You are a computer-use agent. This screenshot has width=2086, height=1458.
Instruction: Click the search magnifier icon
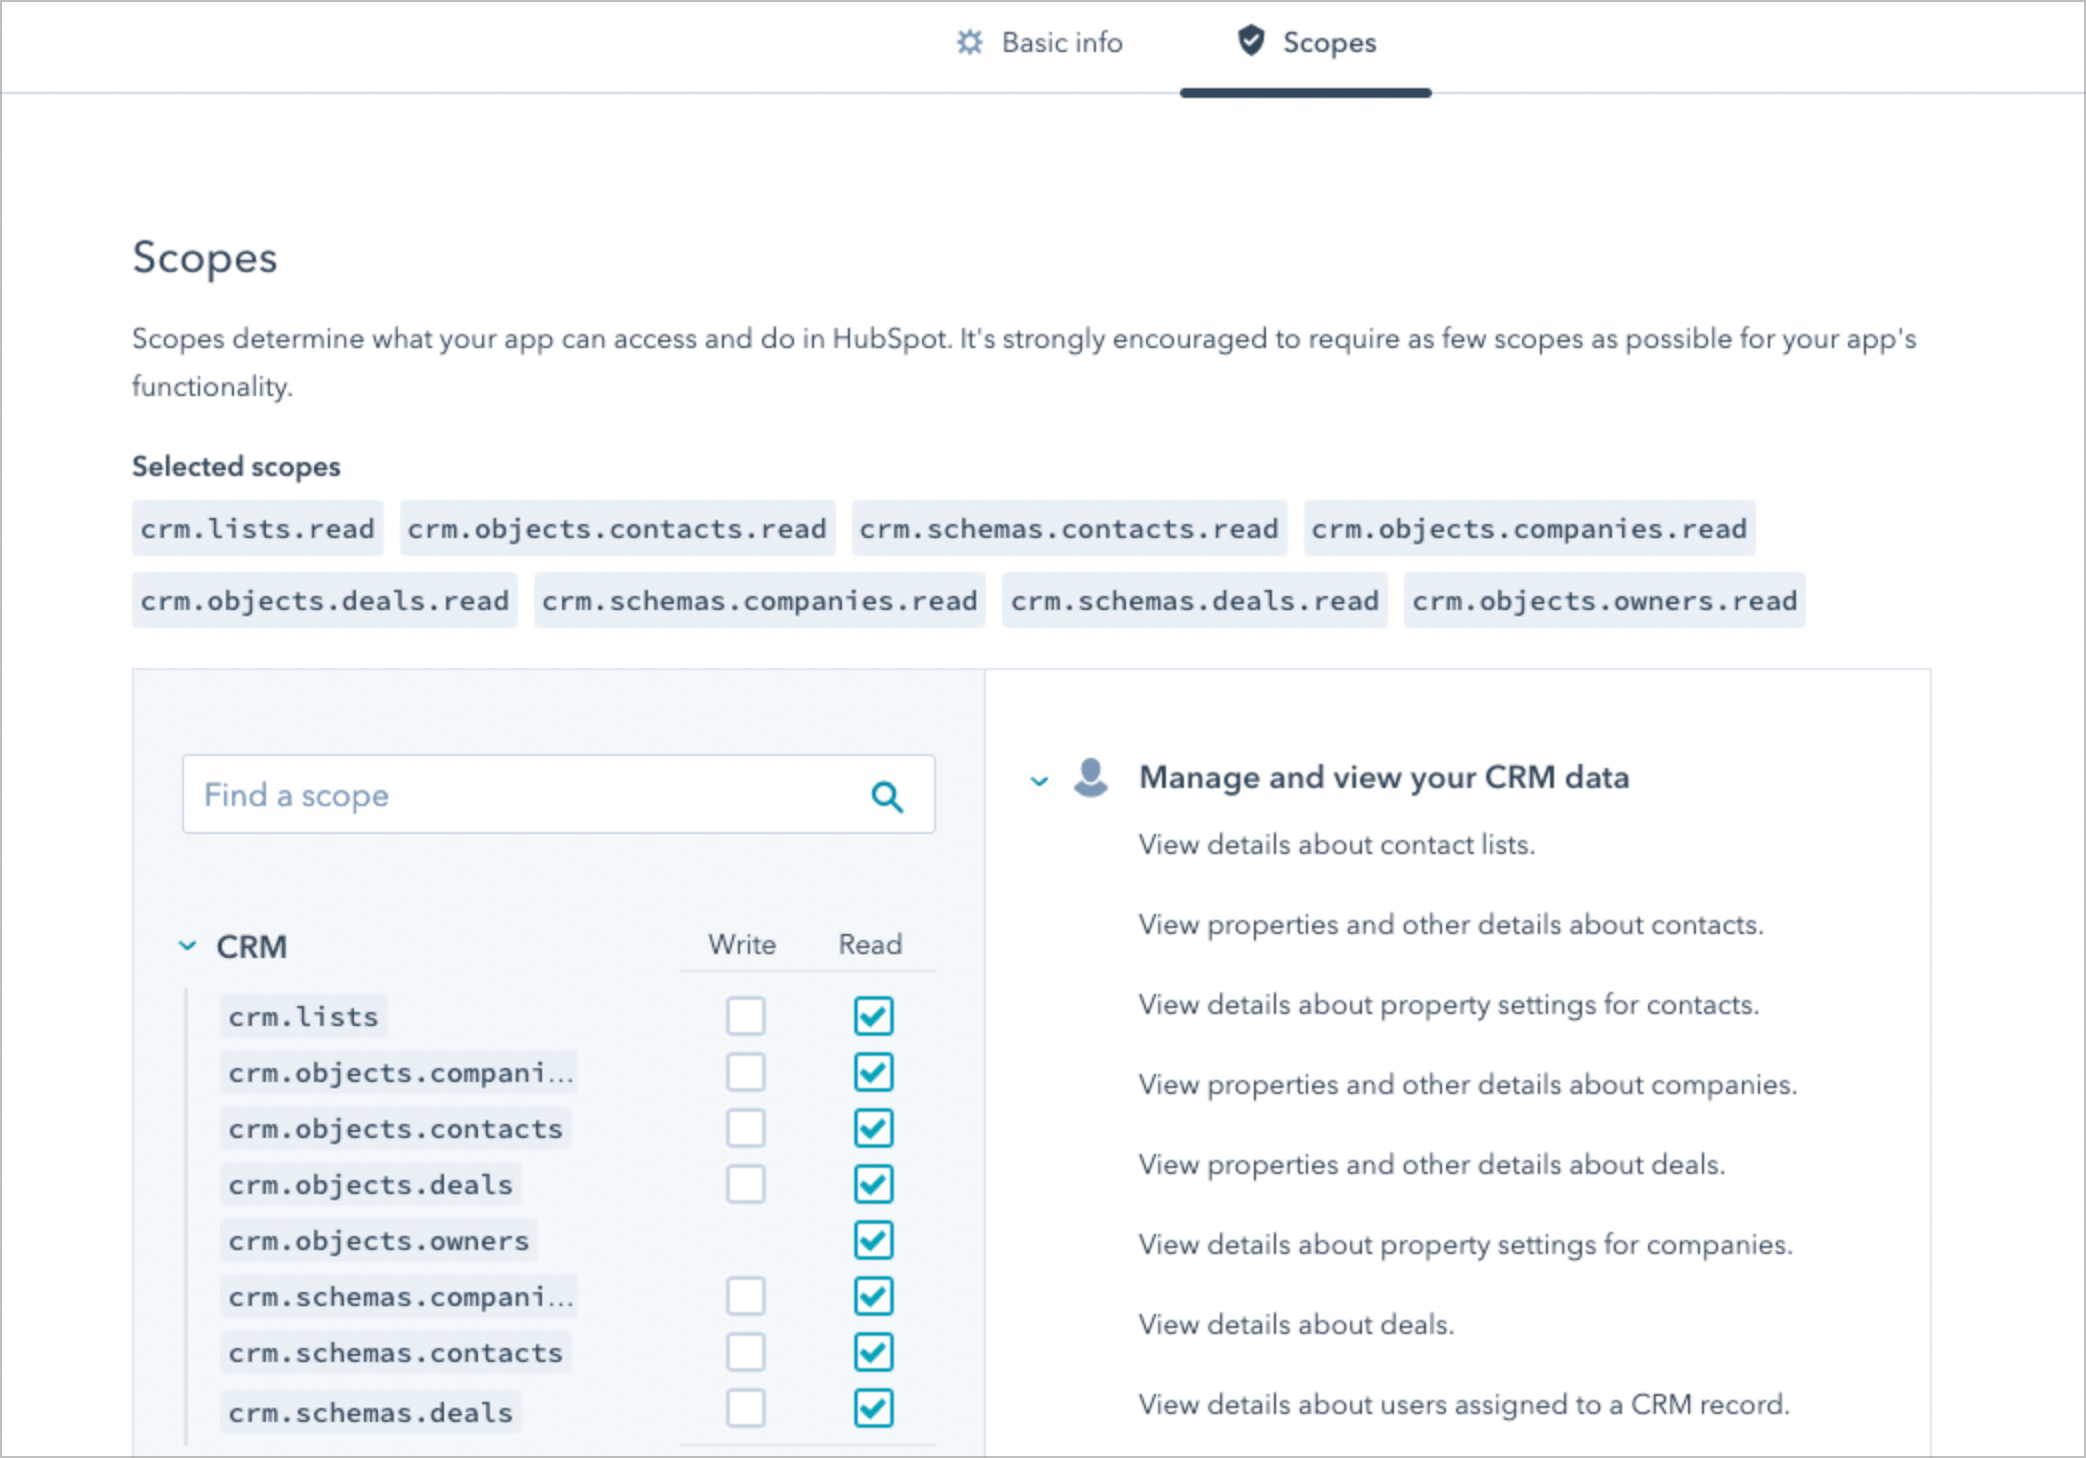coord(886,797)
